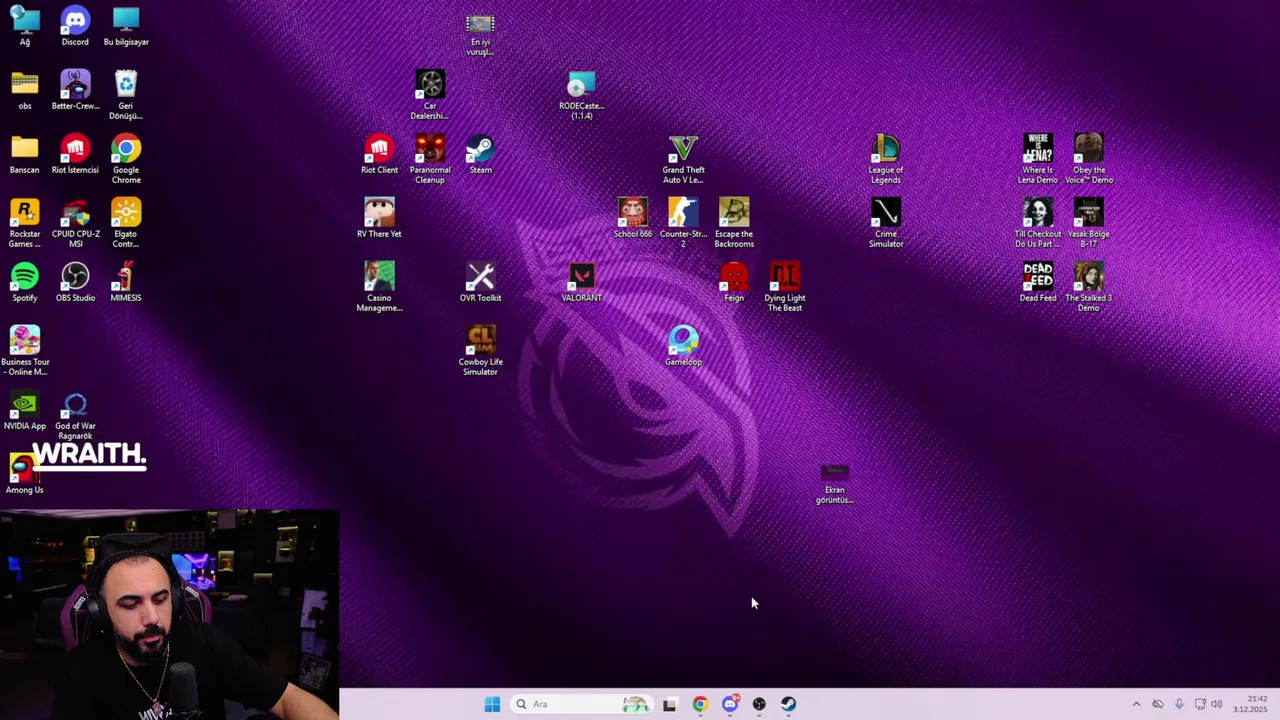The width and height of the screenshot is (1280, 720).
Task: Switch to Discord on the taskbar
Action: click(730, 704)
